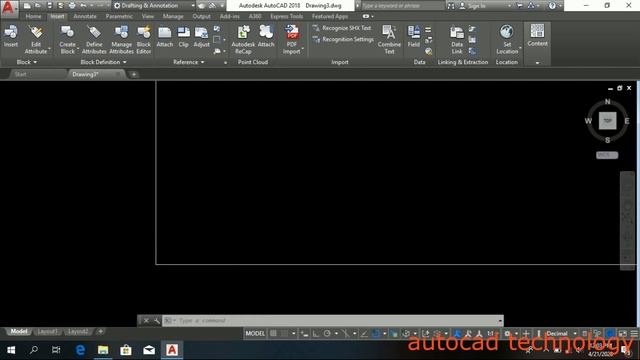Click the Attach reference tool

point(165,36)
